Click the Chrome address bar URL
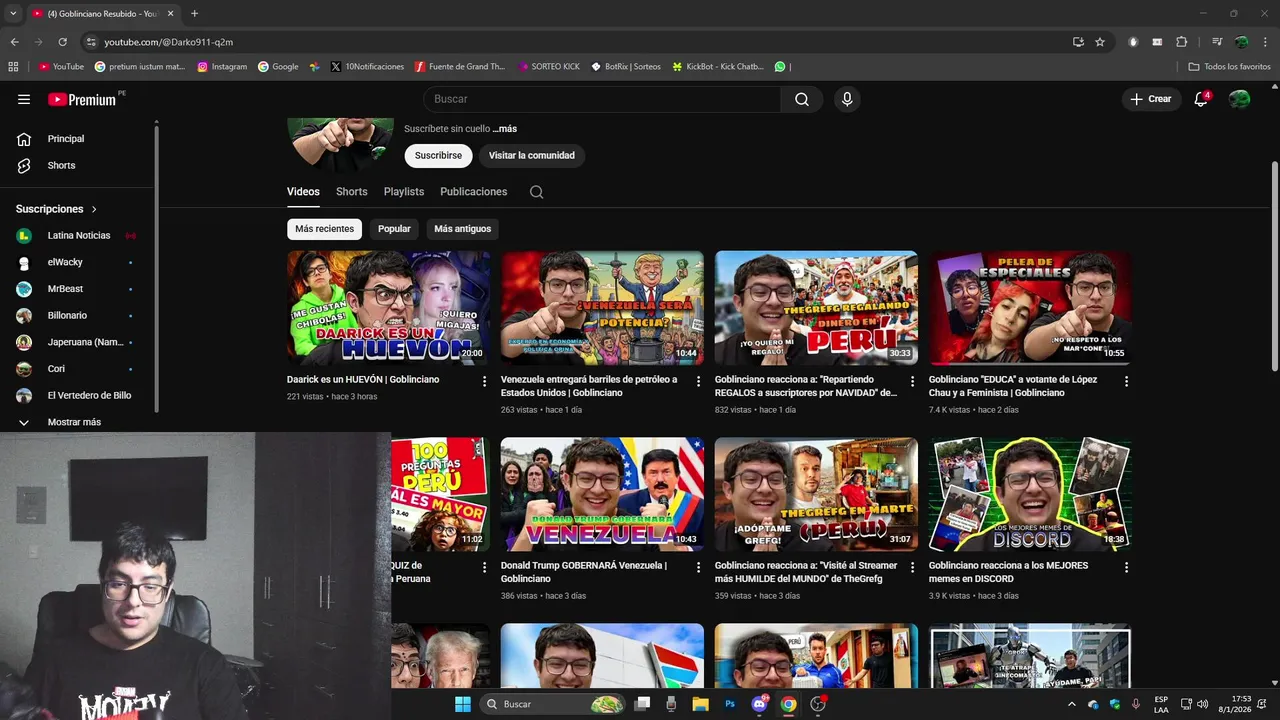 coord(169,42)
